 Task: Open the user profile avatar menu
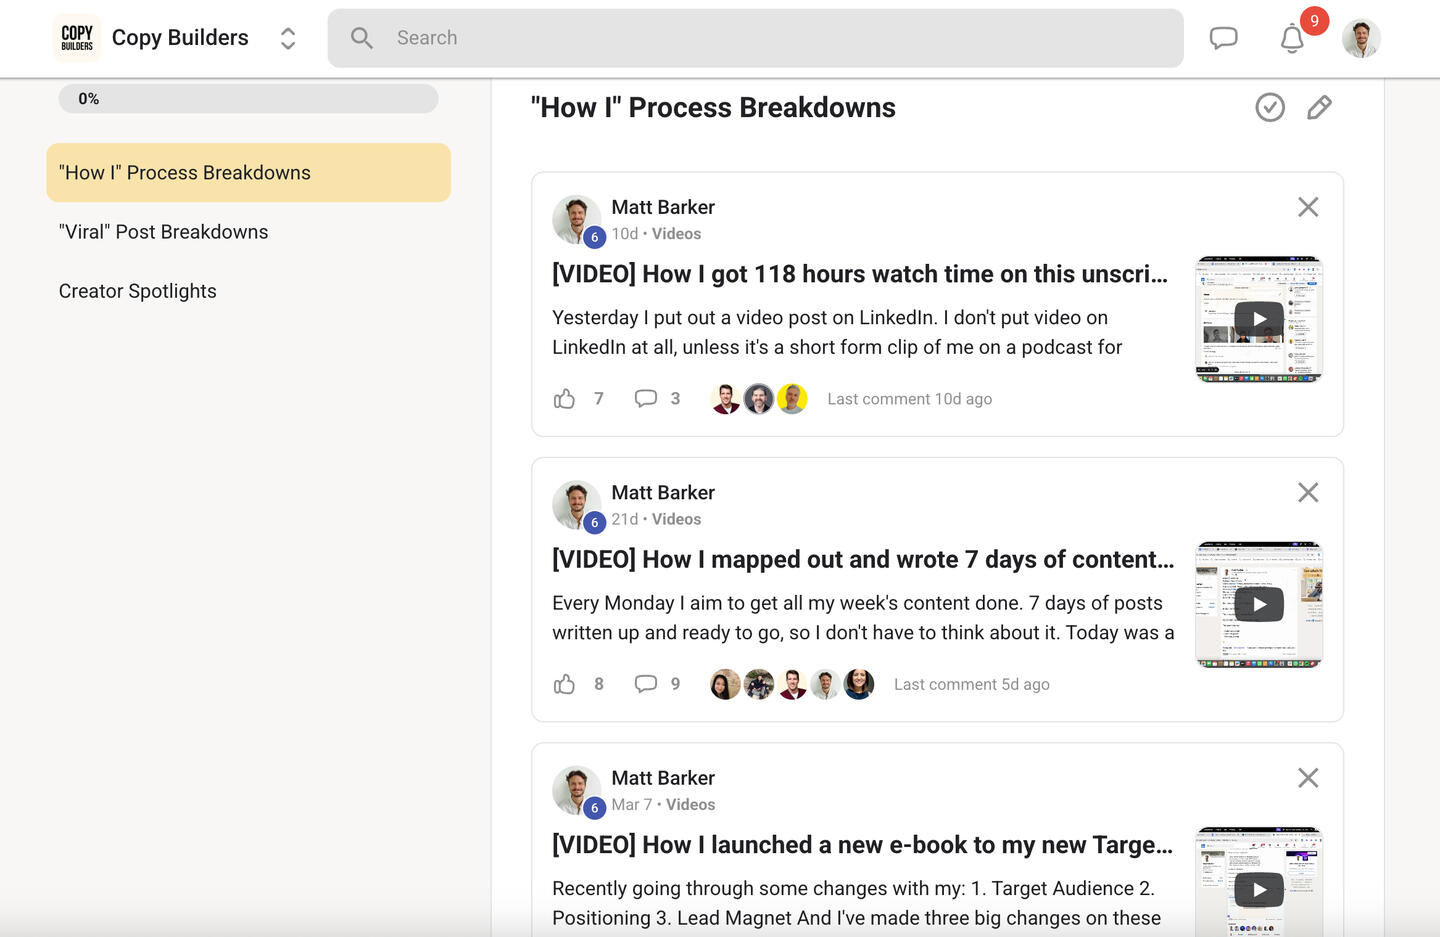[1361, 38]
